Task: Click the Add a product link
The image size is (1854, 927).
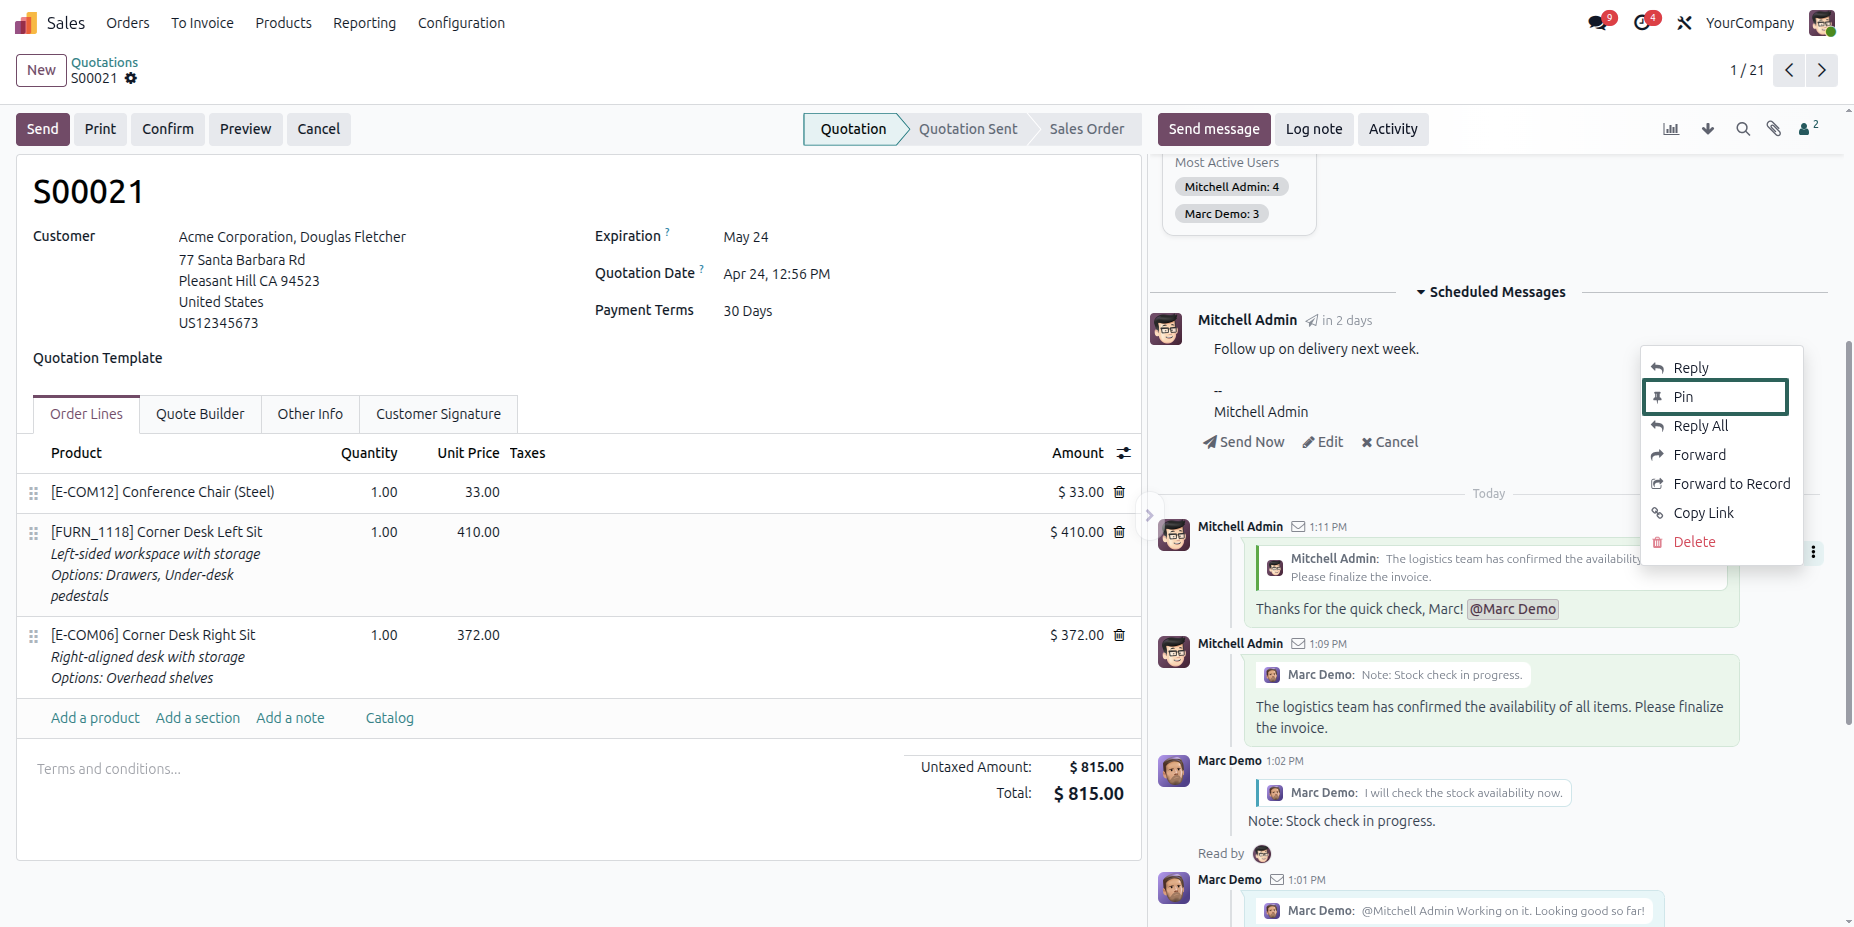Action: point(95,718)
